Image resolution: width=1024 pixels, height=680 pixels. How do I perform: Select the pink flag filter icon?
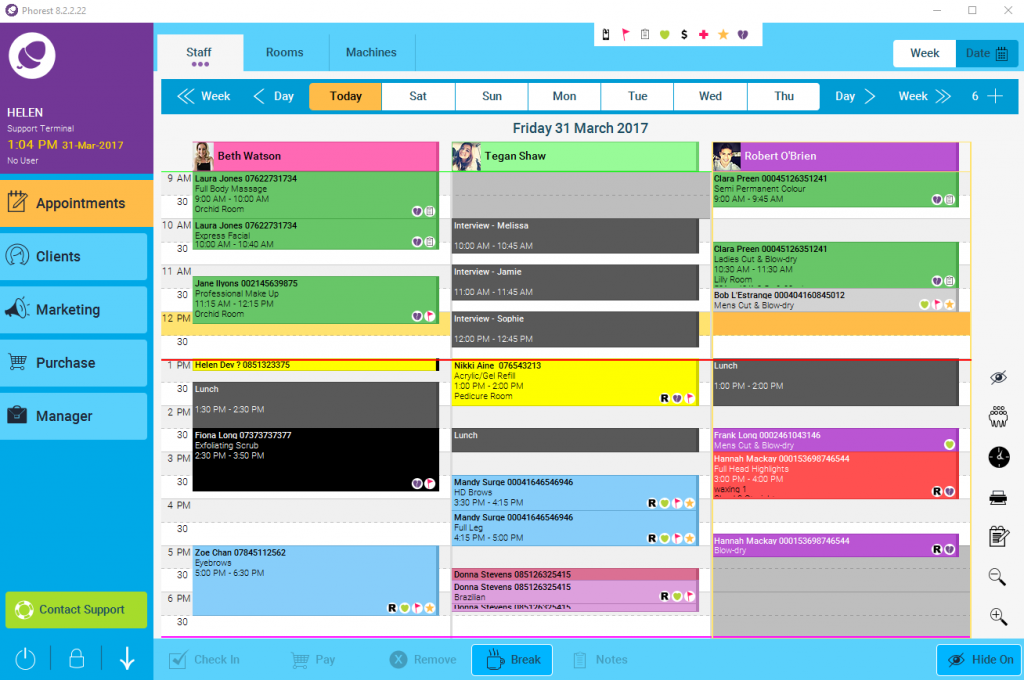click(x=626, y=35)
